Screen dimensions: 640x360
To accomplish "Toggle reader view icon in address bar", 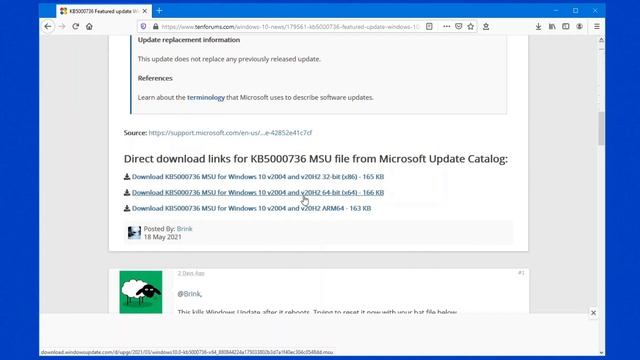I will (x=429, y=27).
